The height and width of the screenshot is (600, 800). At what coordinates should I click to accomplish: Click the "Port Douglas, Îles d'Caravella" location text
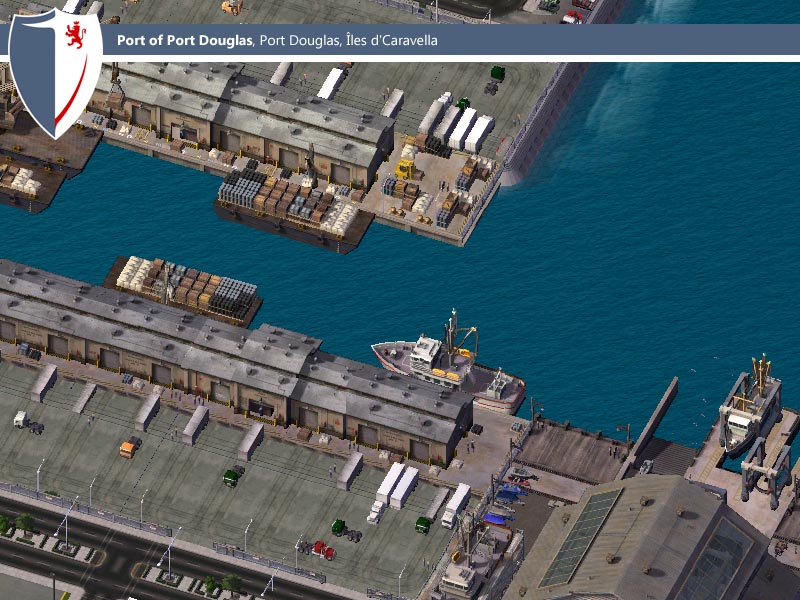click(x=348, y=40)
